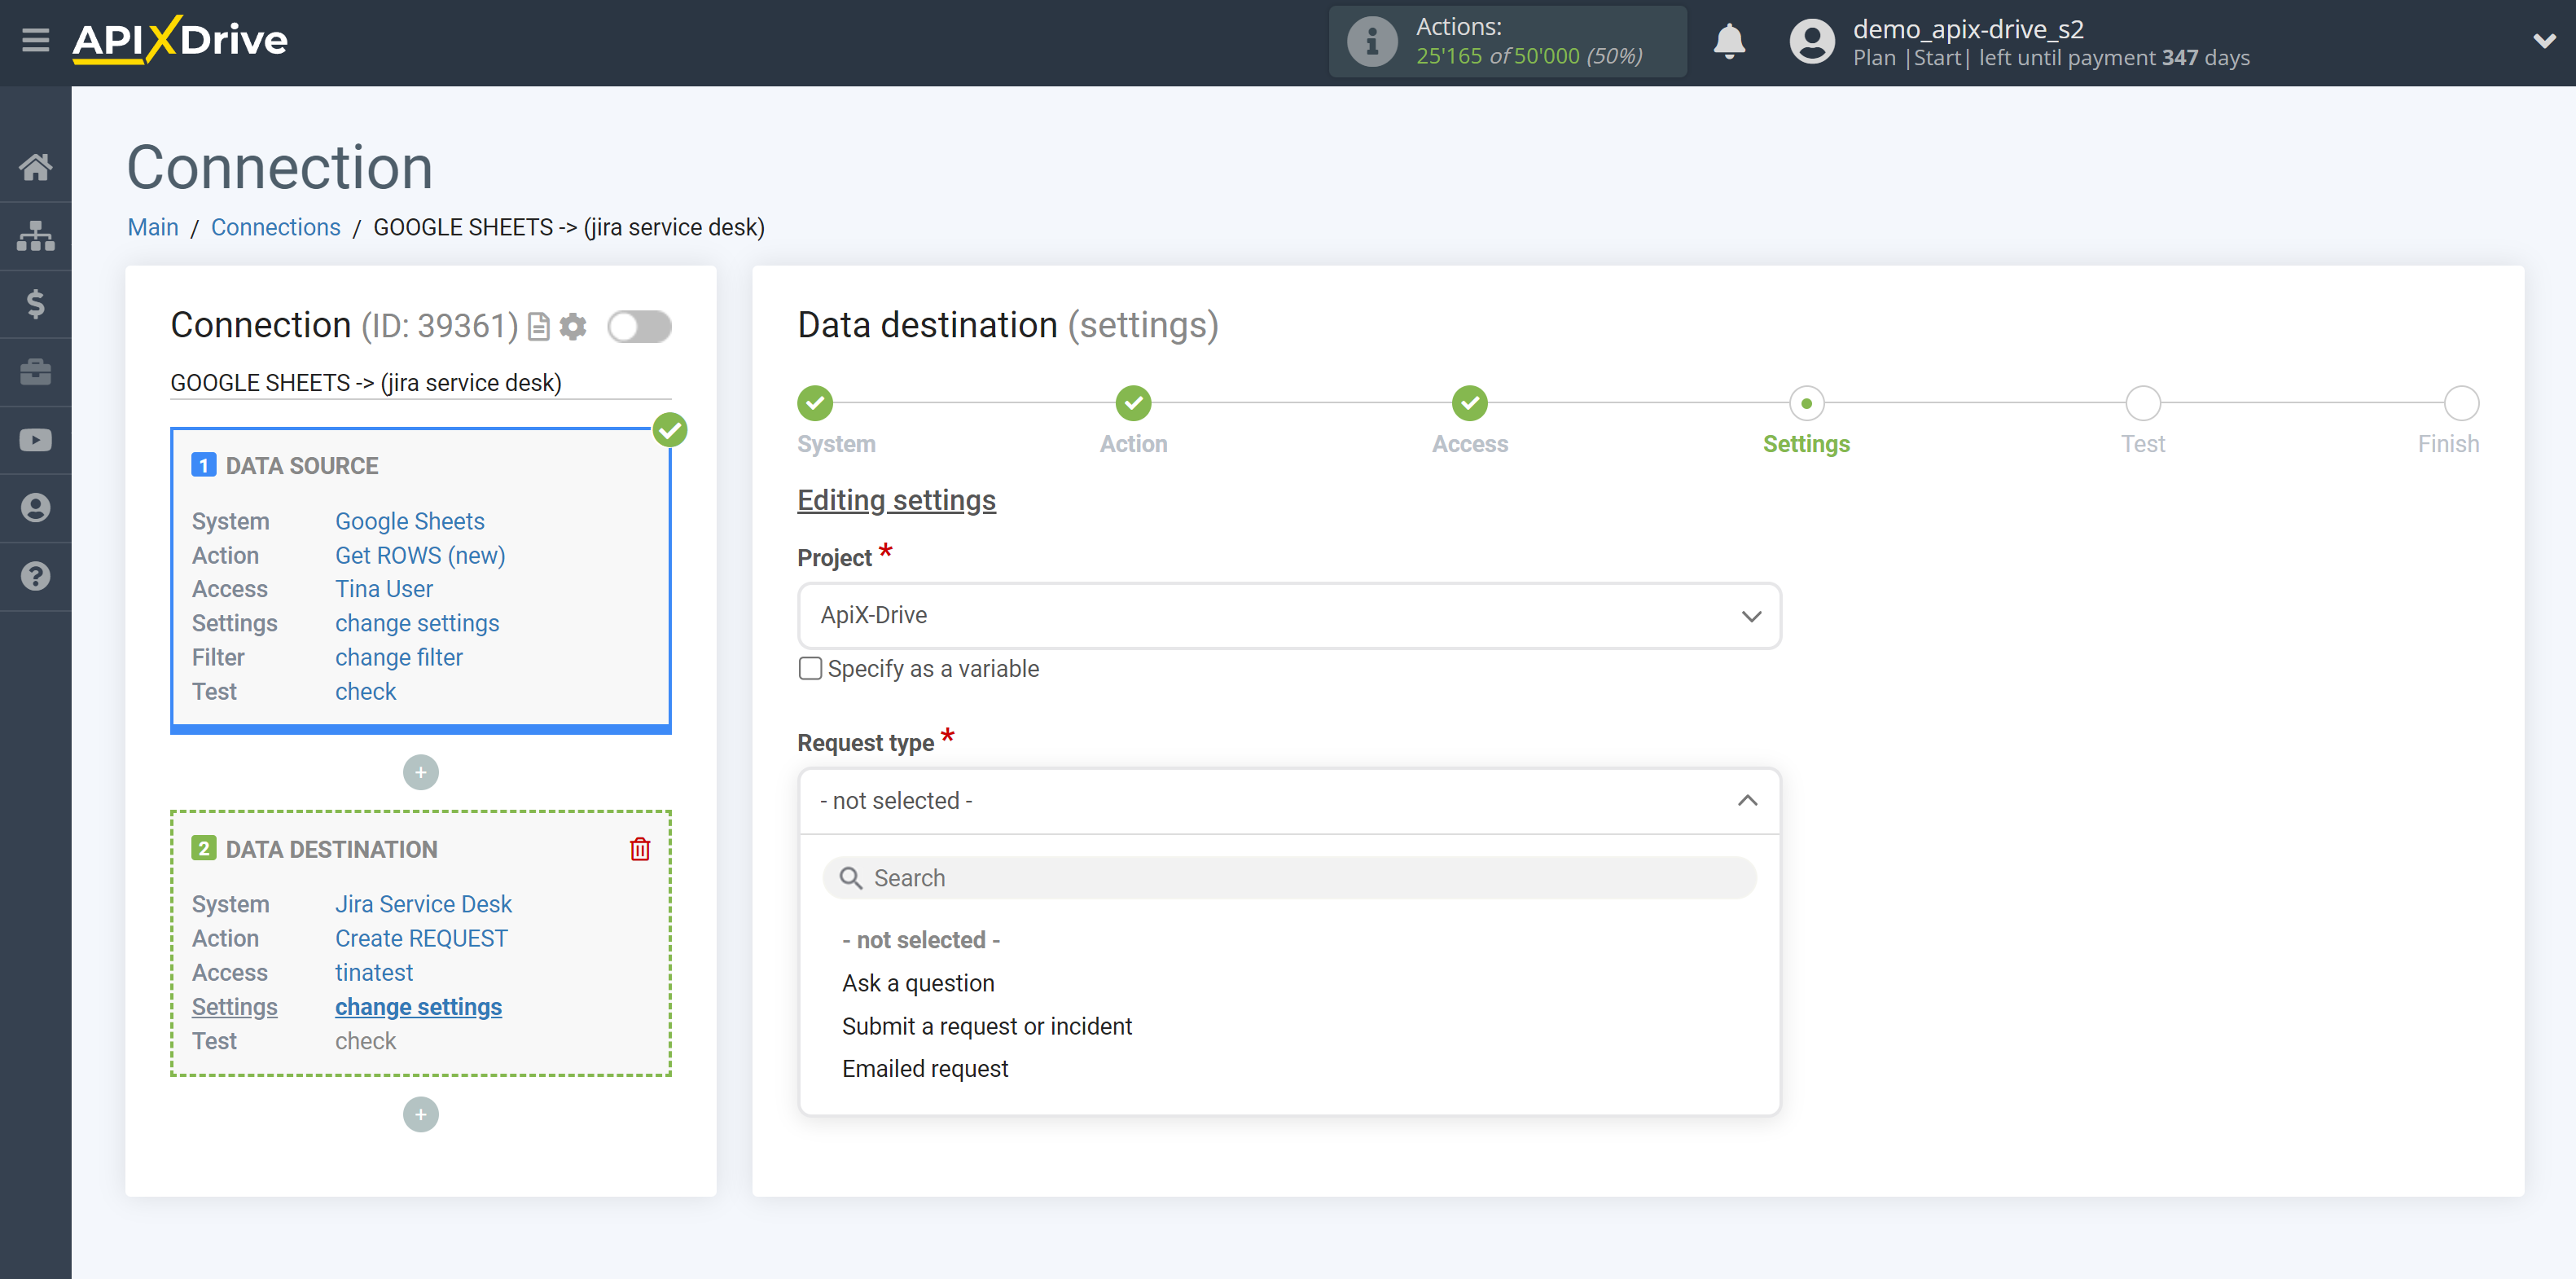Click the Finish step circle
The height and width of the screenshot is (1279, 2576).
coord(2461,404)
